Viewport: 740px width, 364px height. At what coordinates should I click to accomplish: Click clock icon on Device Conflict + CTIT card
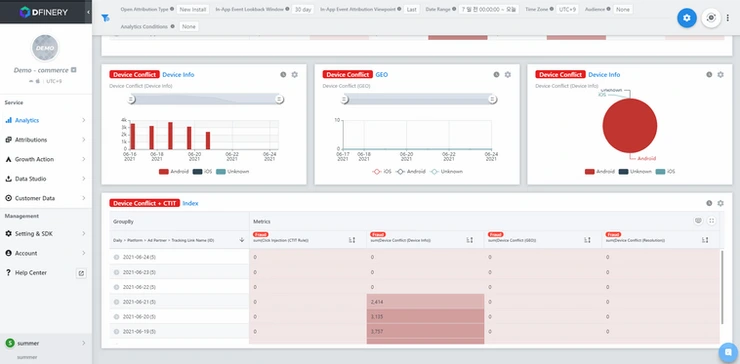click(709, 203)
